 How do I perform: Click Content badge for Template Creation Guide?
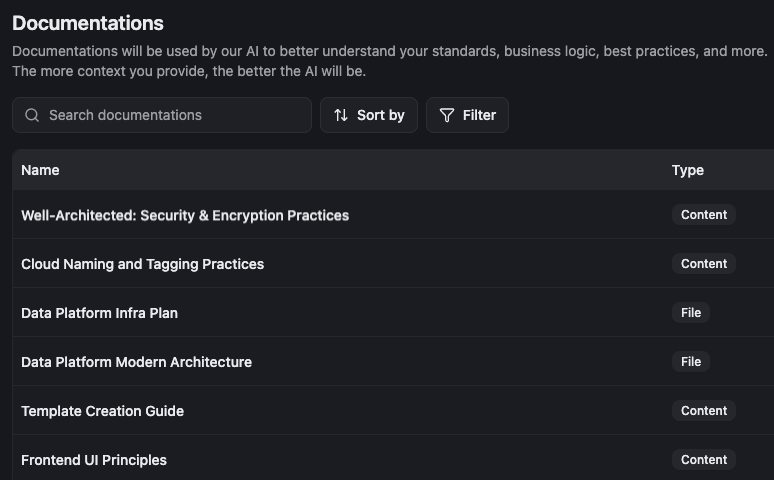point(703,411)
